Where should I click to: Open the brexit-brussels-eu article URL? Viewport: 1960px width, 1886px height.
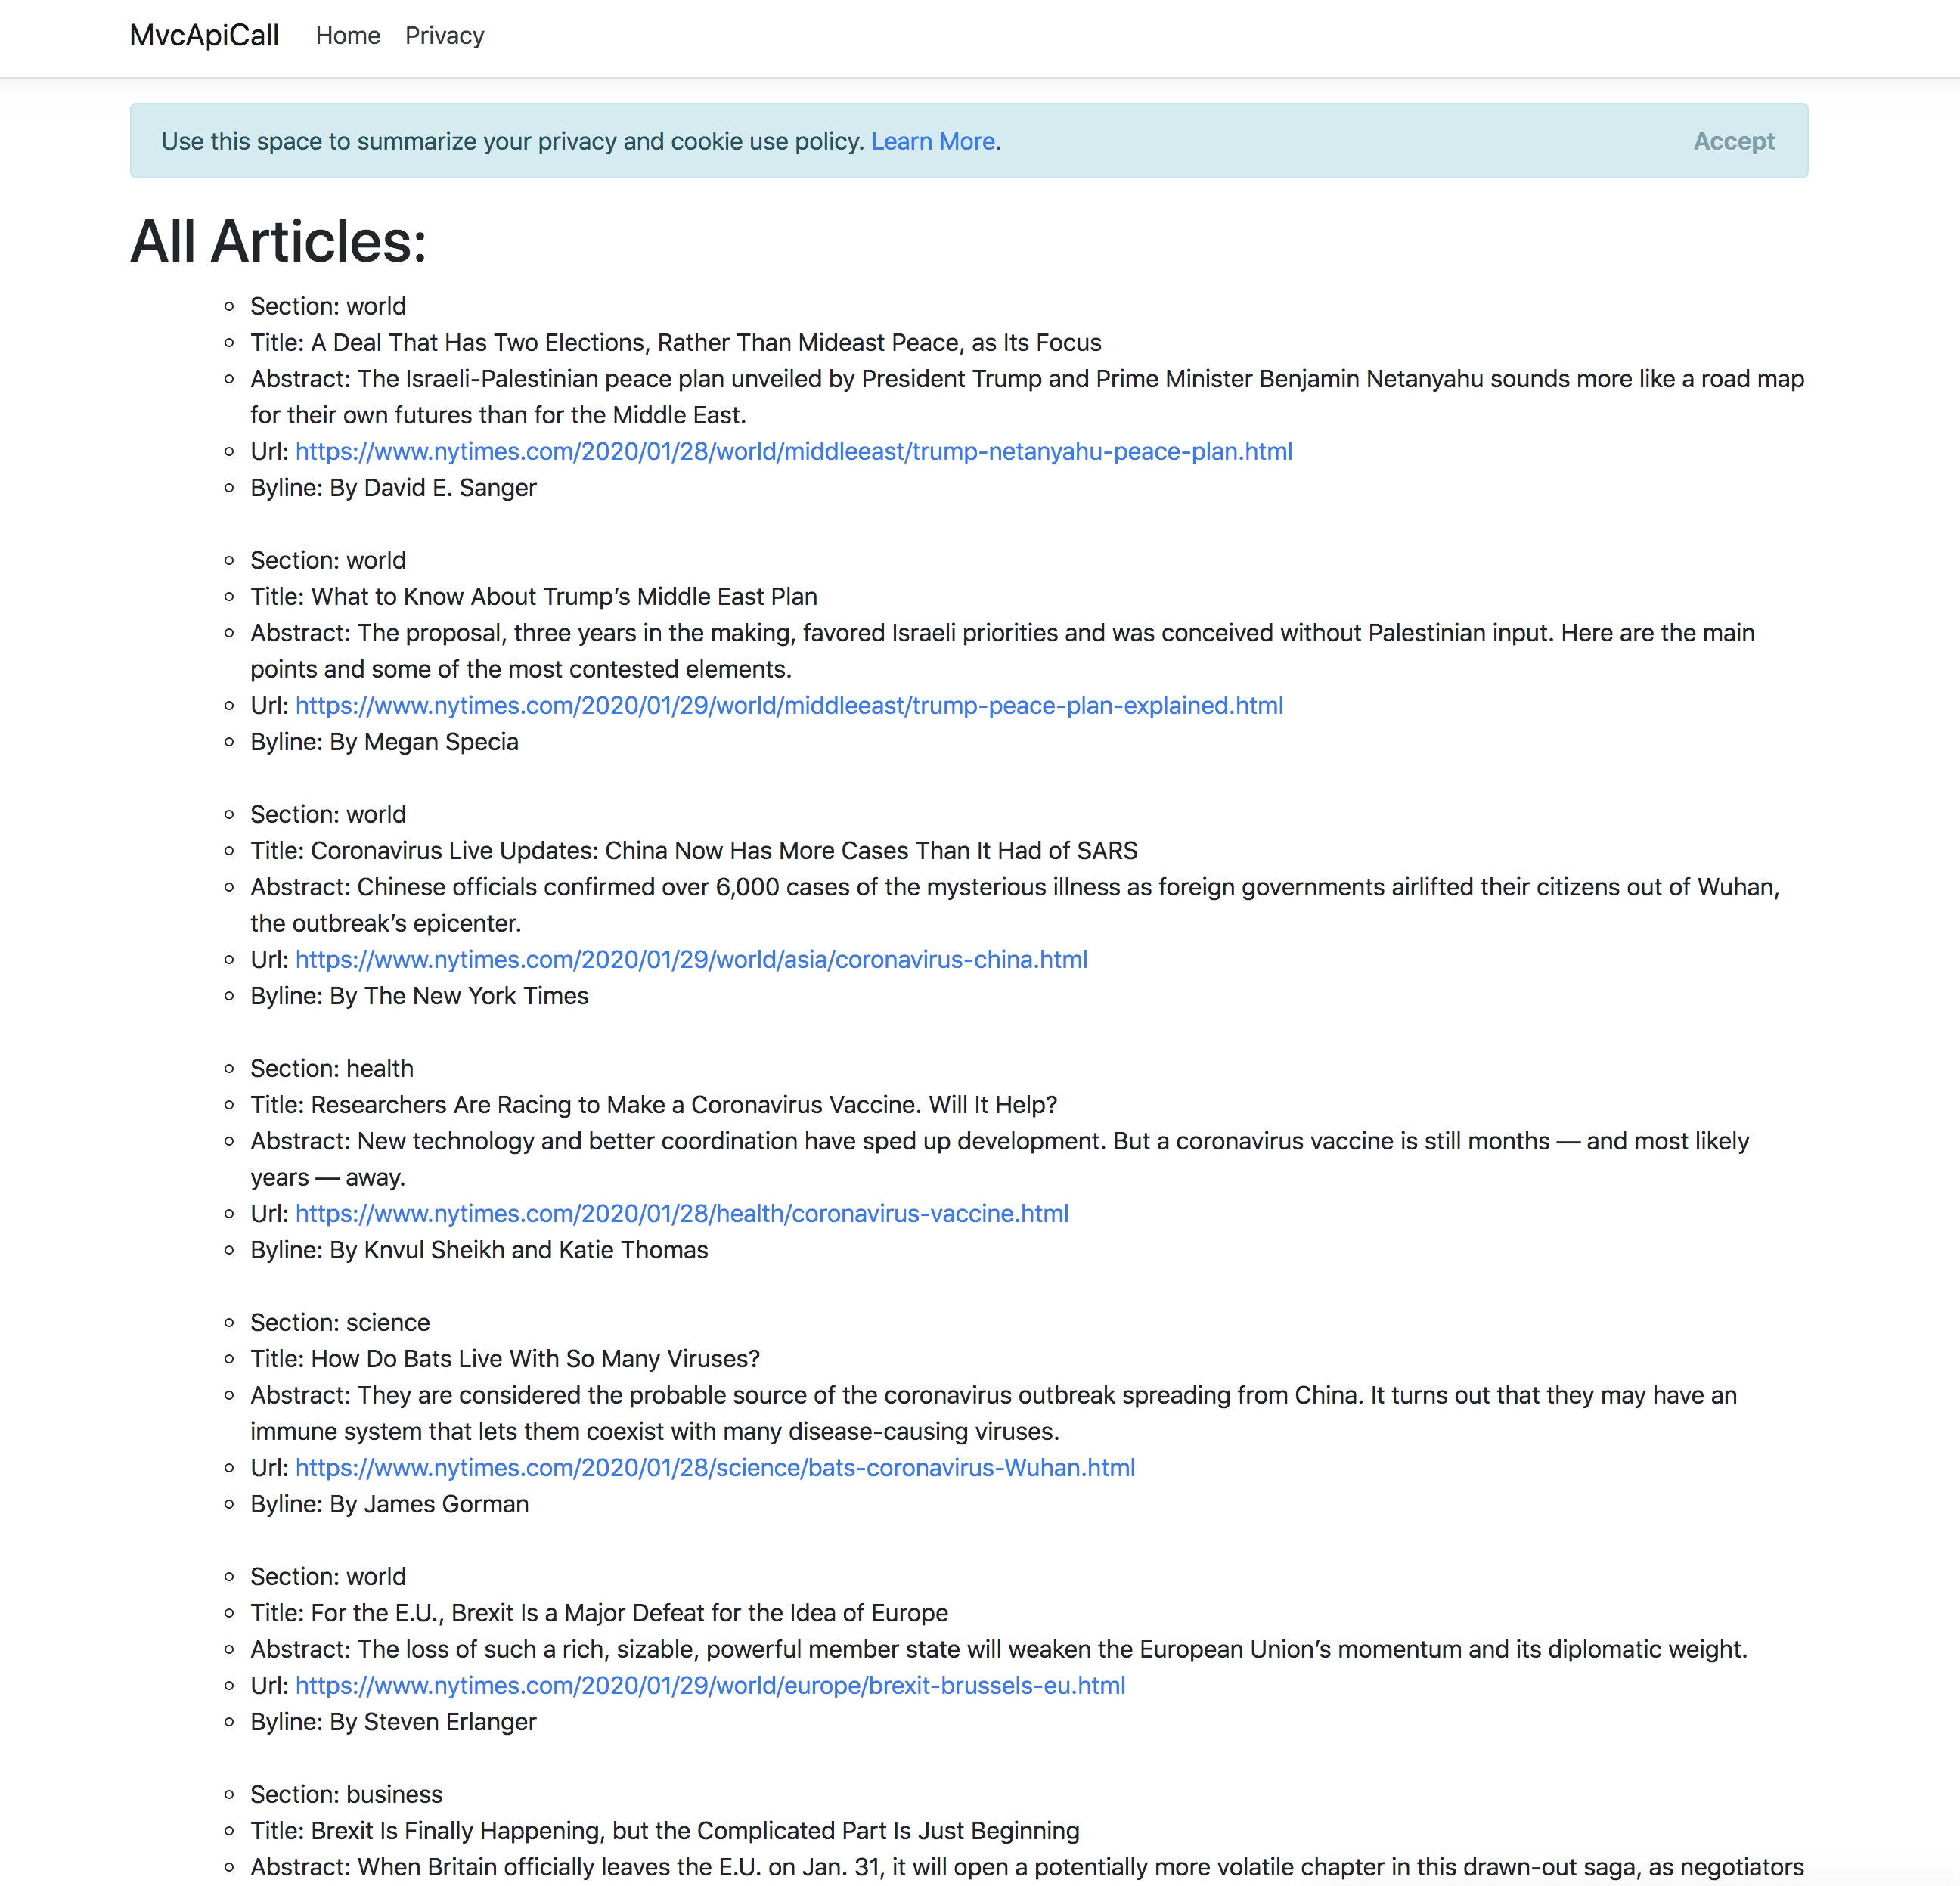point(710,1686)
